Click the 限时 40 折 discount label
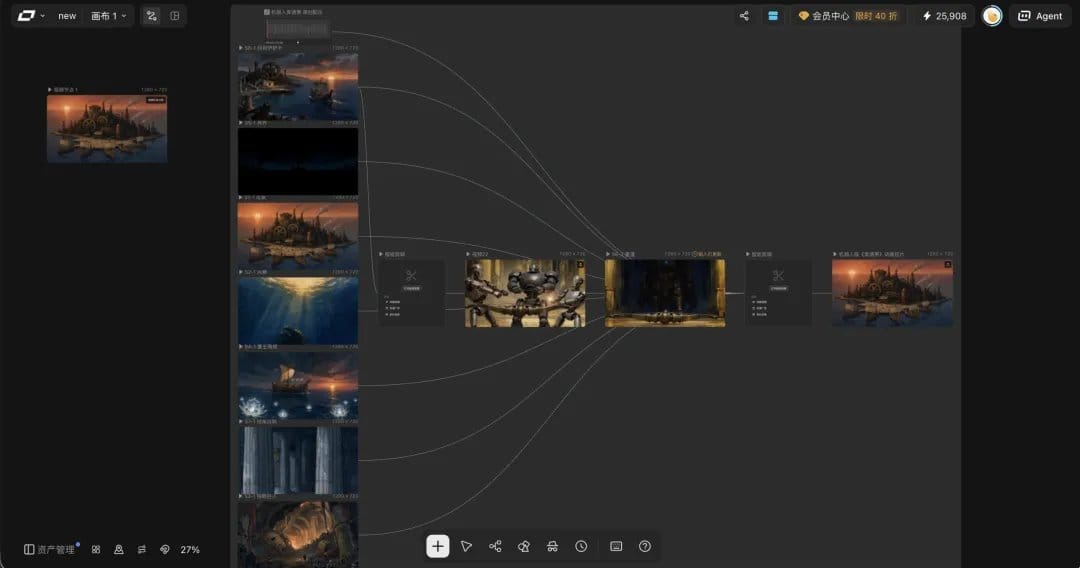The height and width of the screenshot is (568, 1080). pos(875,16)
